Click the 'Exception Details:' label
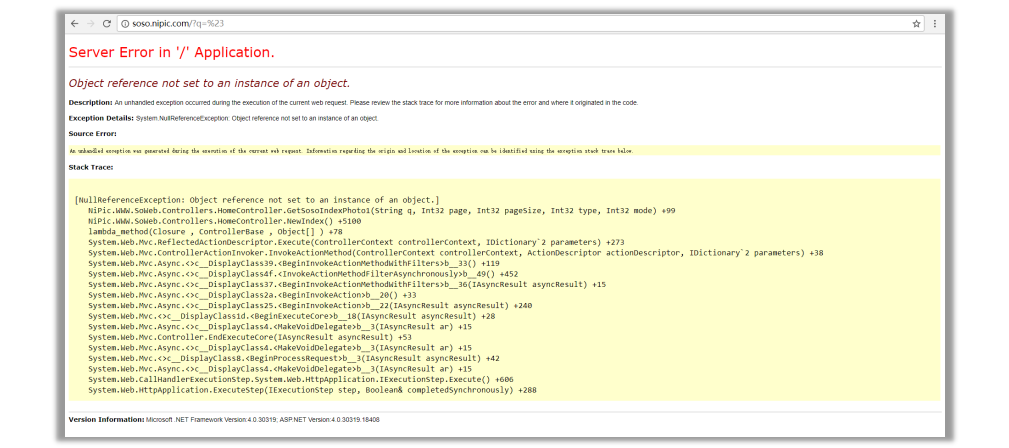This screenshot has width=1009, height=448. click(102, 118)
